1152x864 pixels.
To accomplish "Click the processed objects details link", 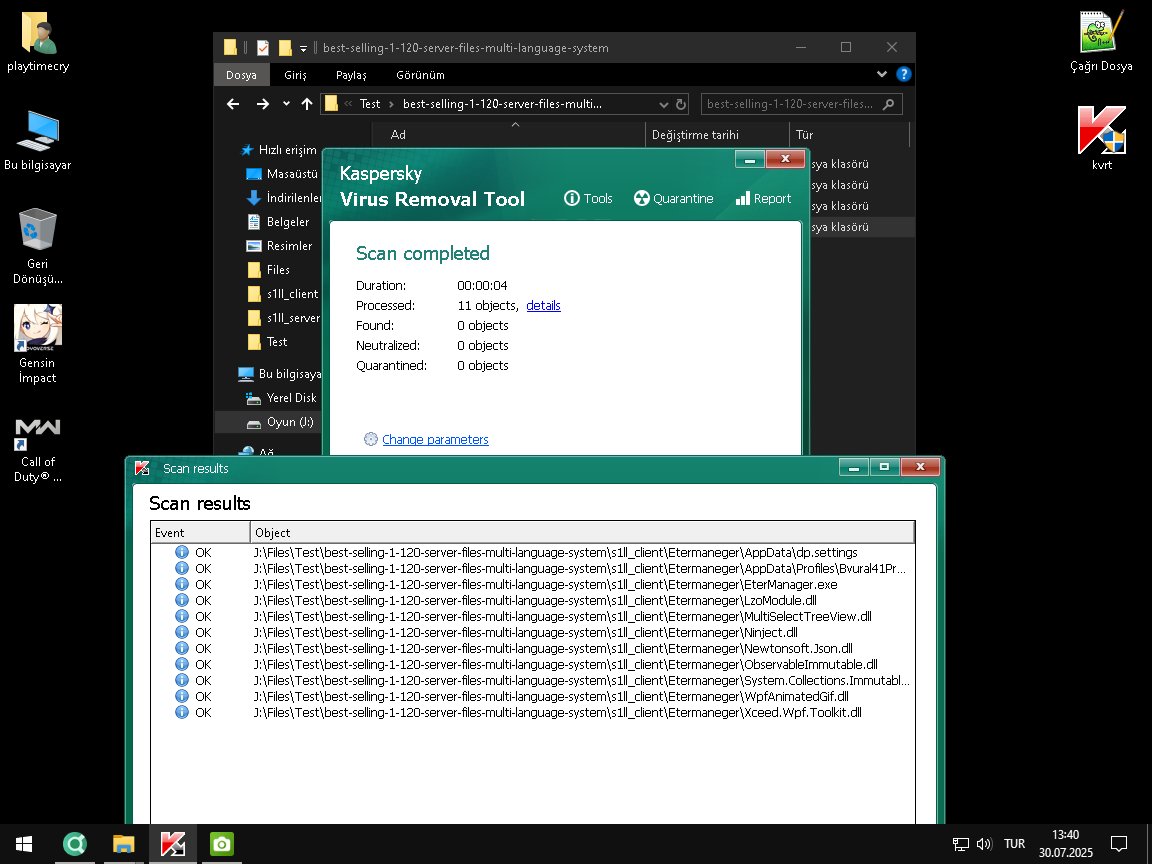I will point(543,306).
